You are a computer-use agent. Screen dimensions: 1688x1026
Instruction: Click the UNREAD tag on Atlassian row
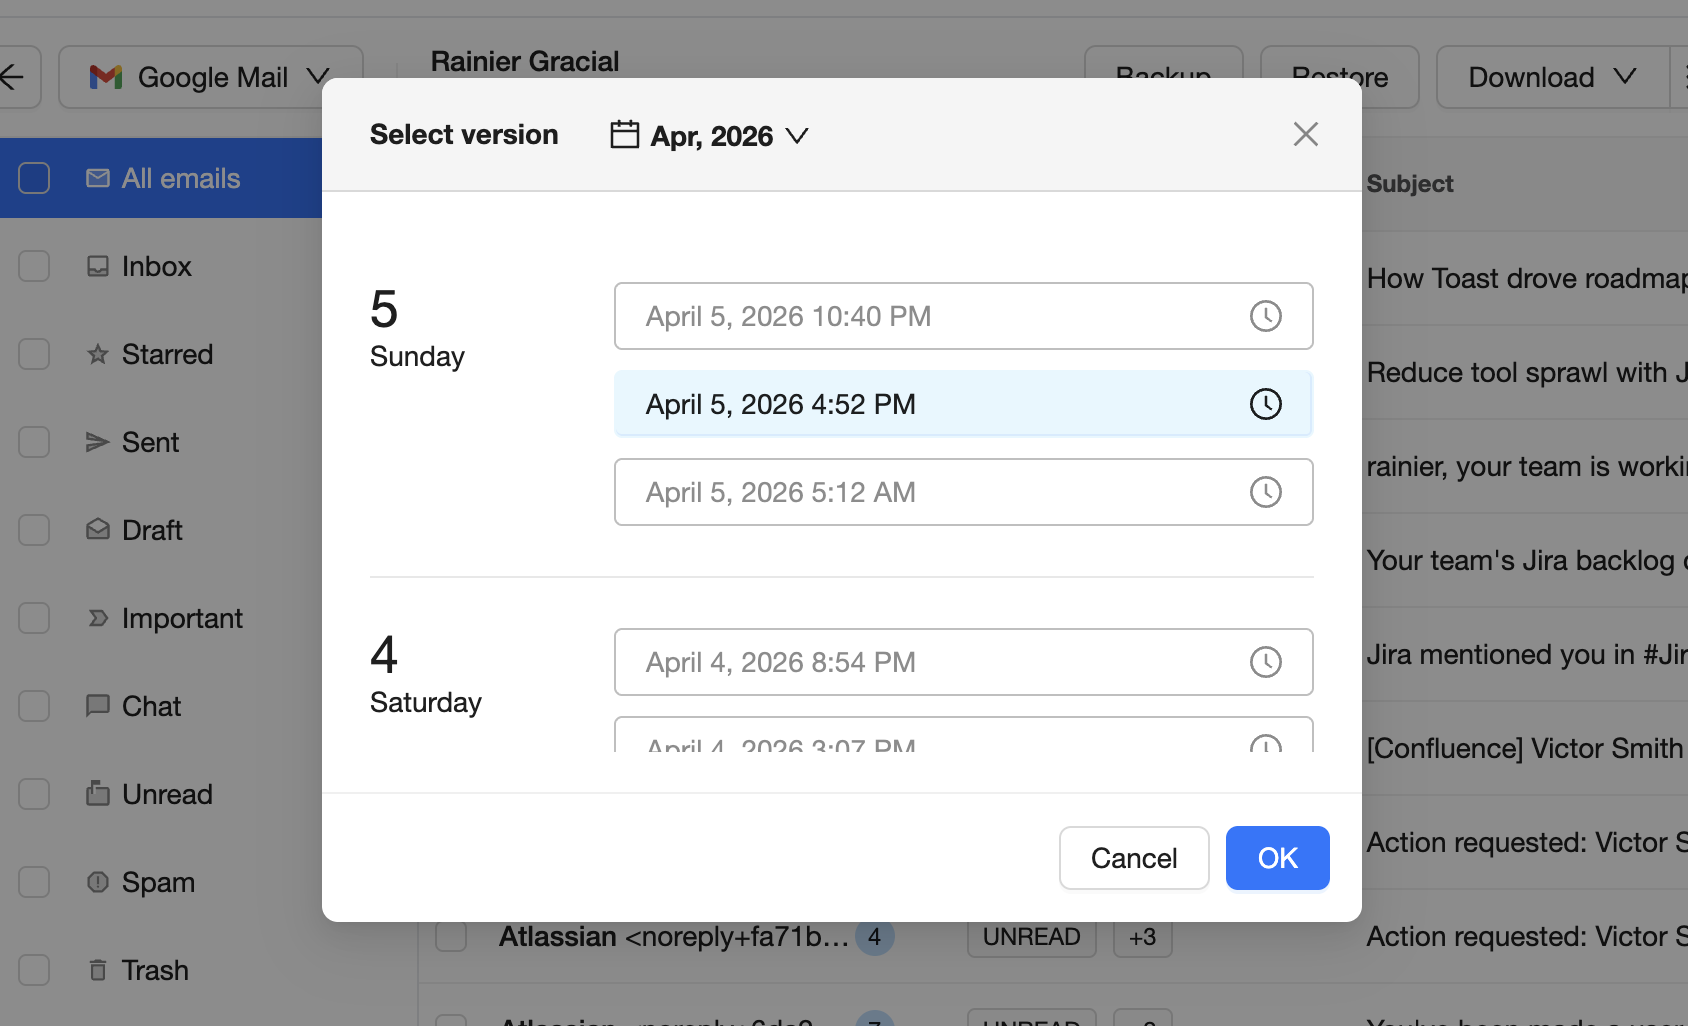[x=1031, y=937]
